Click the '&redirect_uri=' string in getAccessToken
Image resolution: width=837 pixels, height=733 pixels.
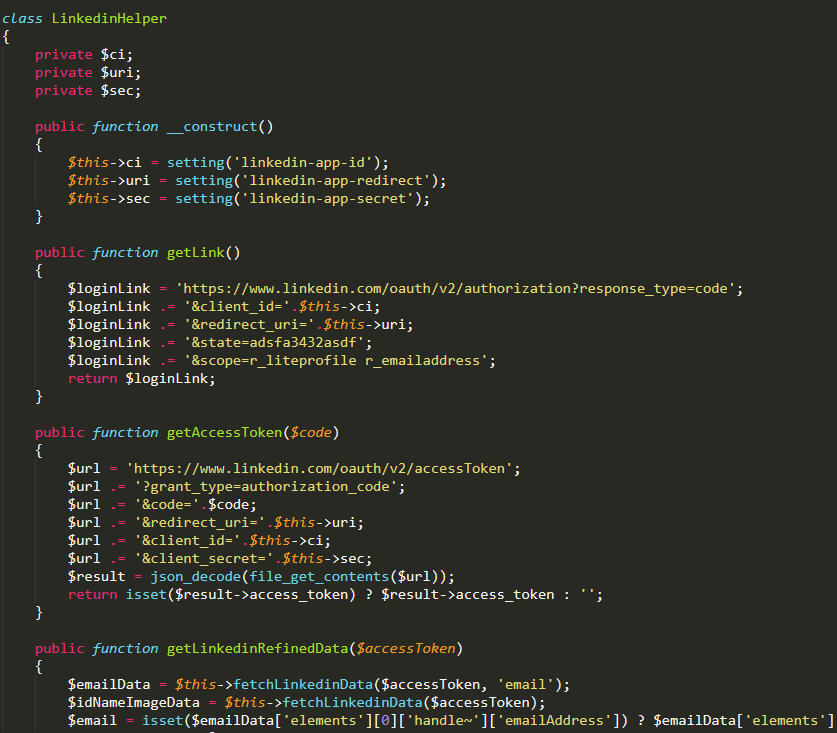(200, 523)
